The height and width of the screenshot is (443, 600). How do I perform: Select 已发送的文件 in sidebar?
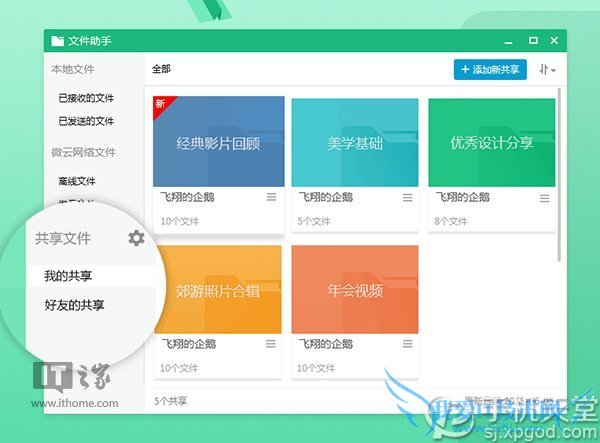tap(86, 121)
